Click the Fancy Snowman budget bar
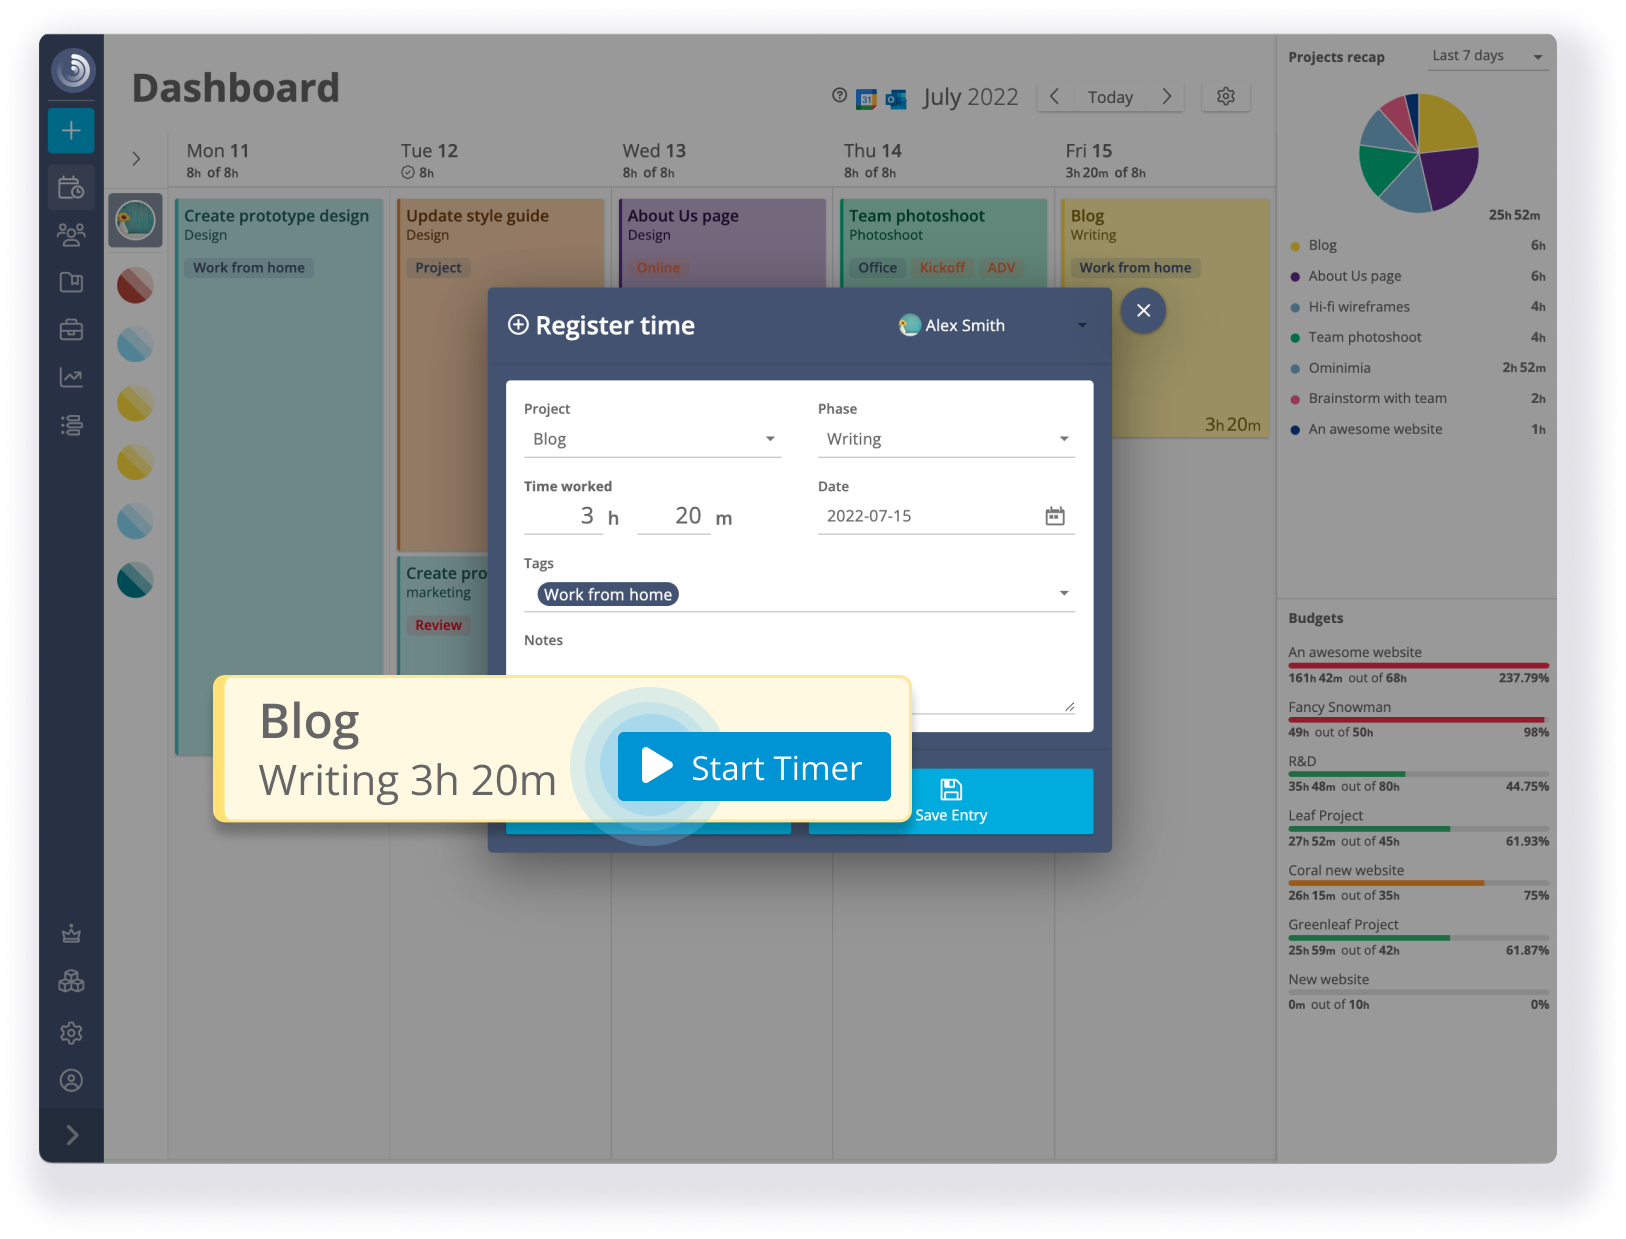The image size is (1626, 1239). coord(1418,719)
